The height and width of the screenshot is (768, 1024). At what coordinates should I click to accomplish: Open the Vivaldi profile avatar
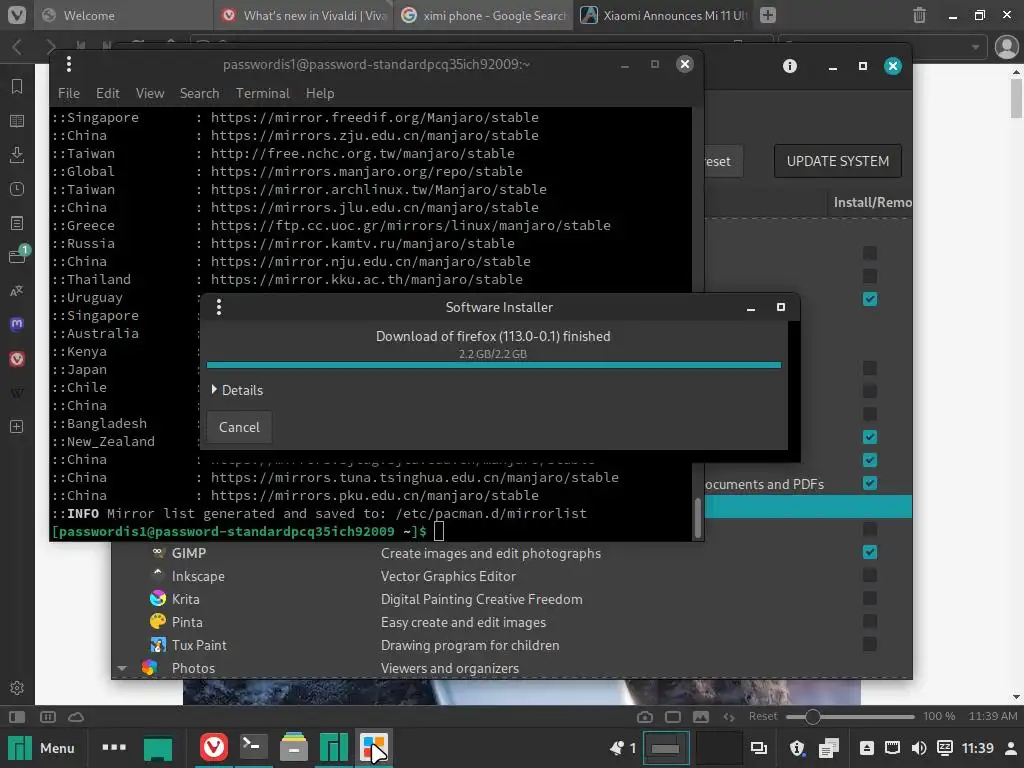coord(1006,46)
